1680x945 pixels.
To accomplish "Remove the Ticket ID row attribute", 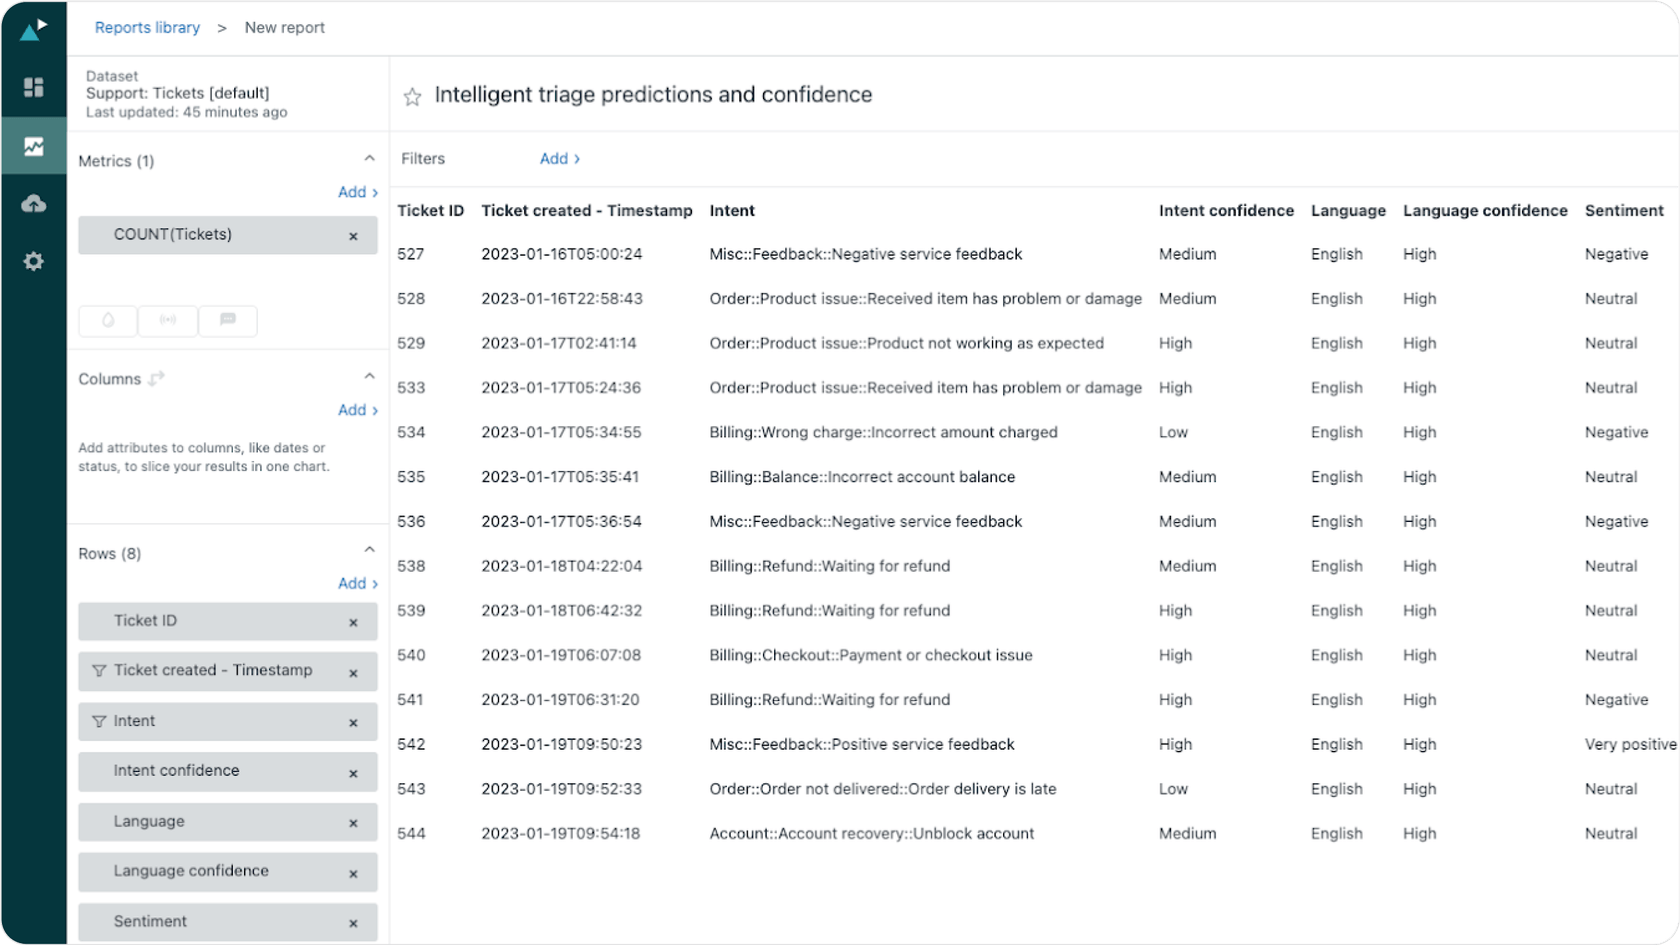I will [x=353, y=622].
